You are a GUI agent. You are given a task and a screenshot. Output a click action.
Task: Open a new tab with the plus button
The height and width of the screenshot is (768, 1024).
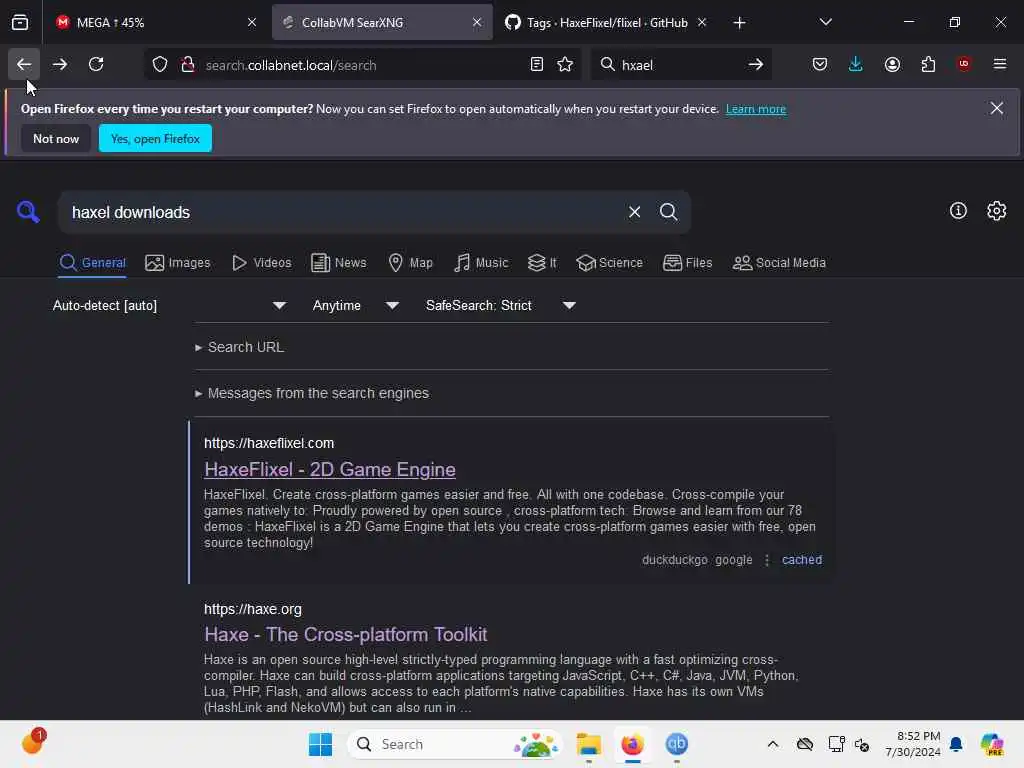point(739,23)
